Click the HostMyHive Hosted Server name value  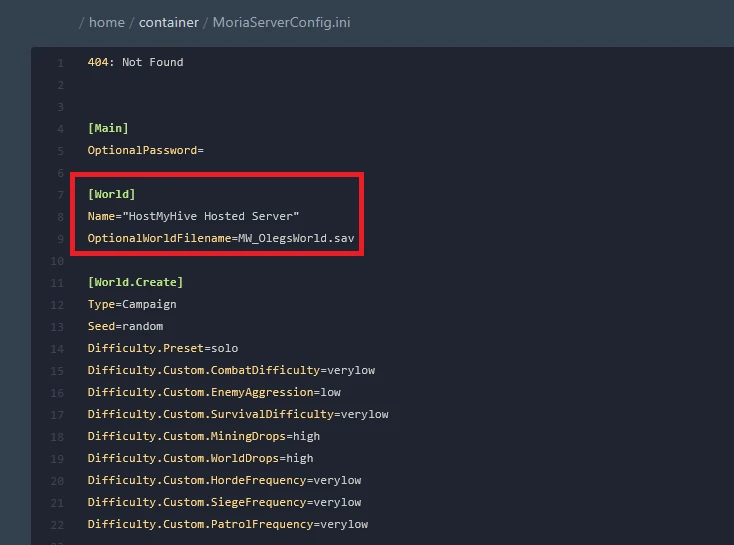click(x=213, y=216)
